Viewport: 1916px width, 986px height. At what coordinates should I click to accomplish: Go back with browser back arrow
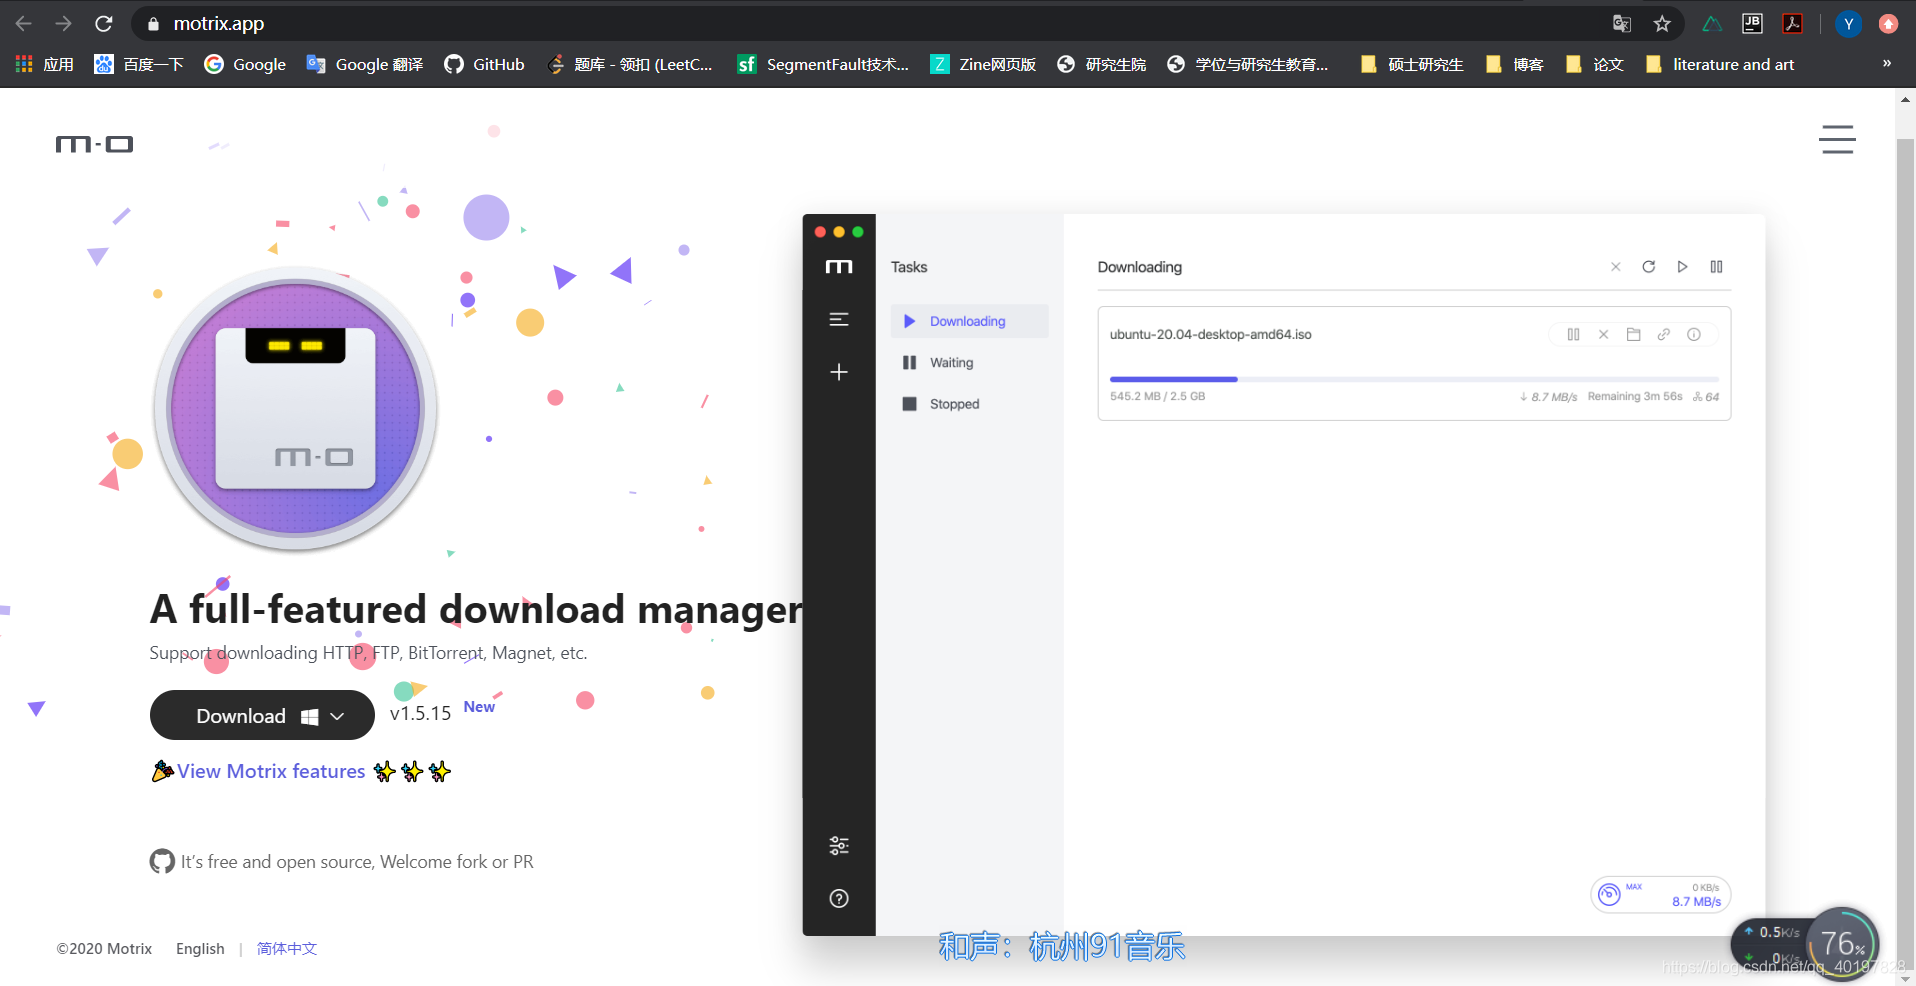[24, 23]
